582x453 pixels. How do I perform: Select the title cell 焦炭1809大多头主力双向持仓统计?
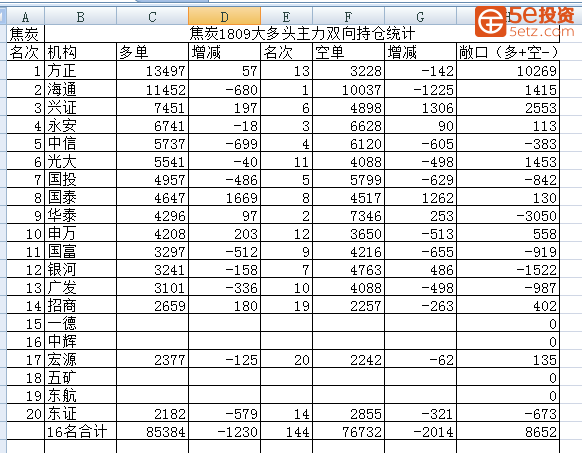click(x=302, y=34)
